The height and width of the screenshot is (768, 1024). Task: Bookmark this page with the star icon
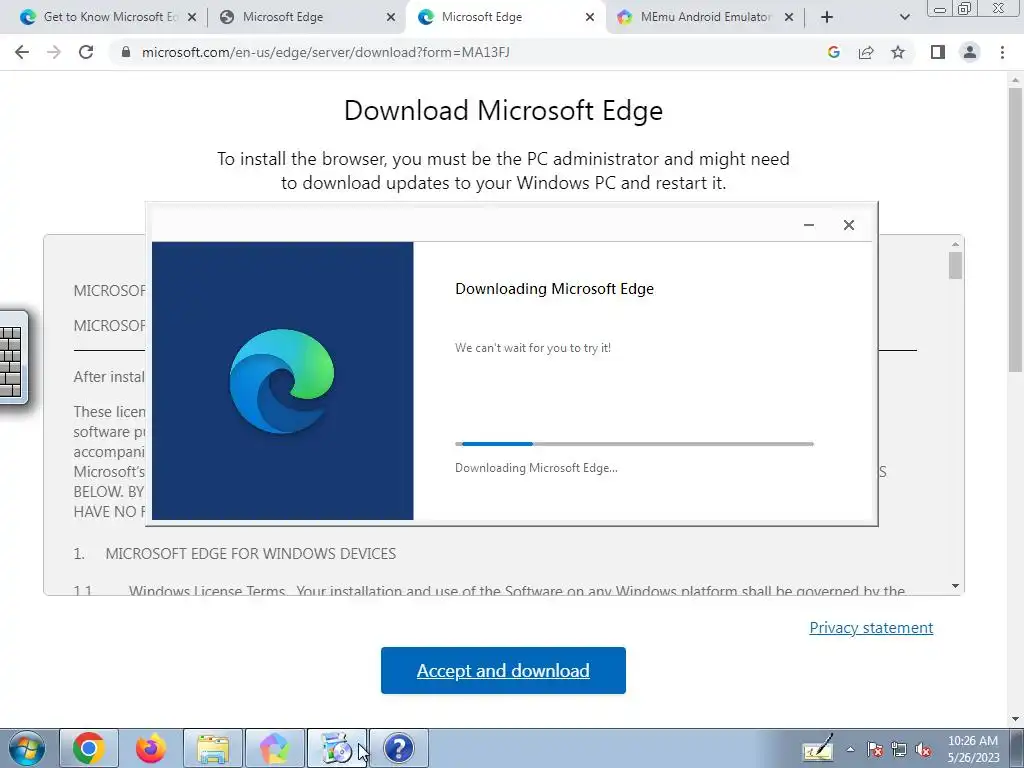click(898, 52)
